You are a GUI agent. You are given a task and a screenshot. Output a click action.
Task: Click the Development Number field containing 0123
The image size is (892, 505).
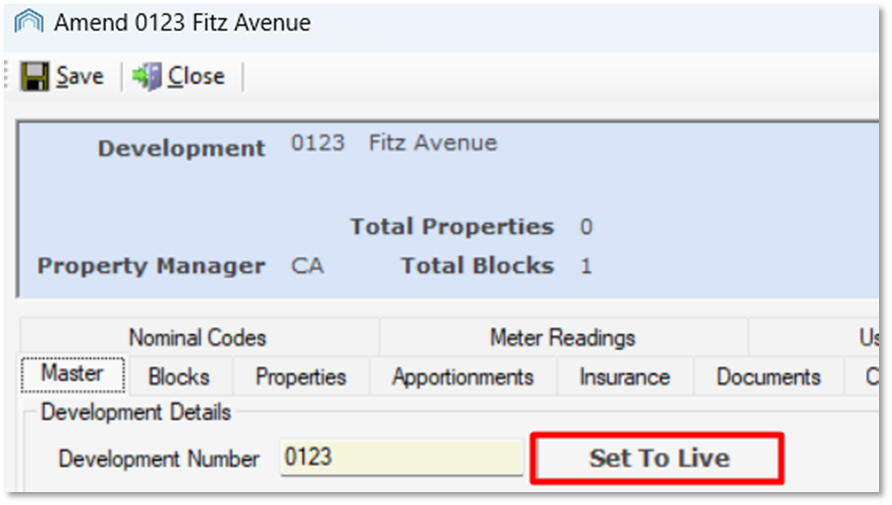coord(402,457)
